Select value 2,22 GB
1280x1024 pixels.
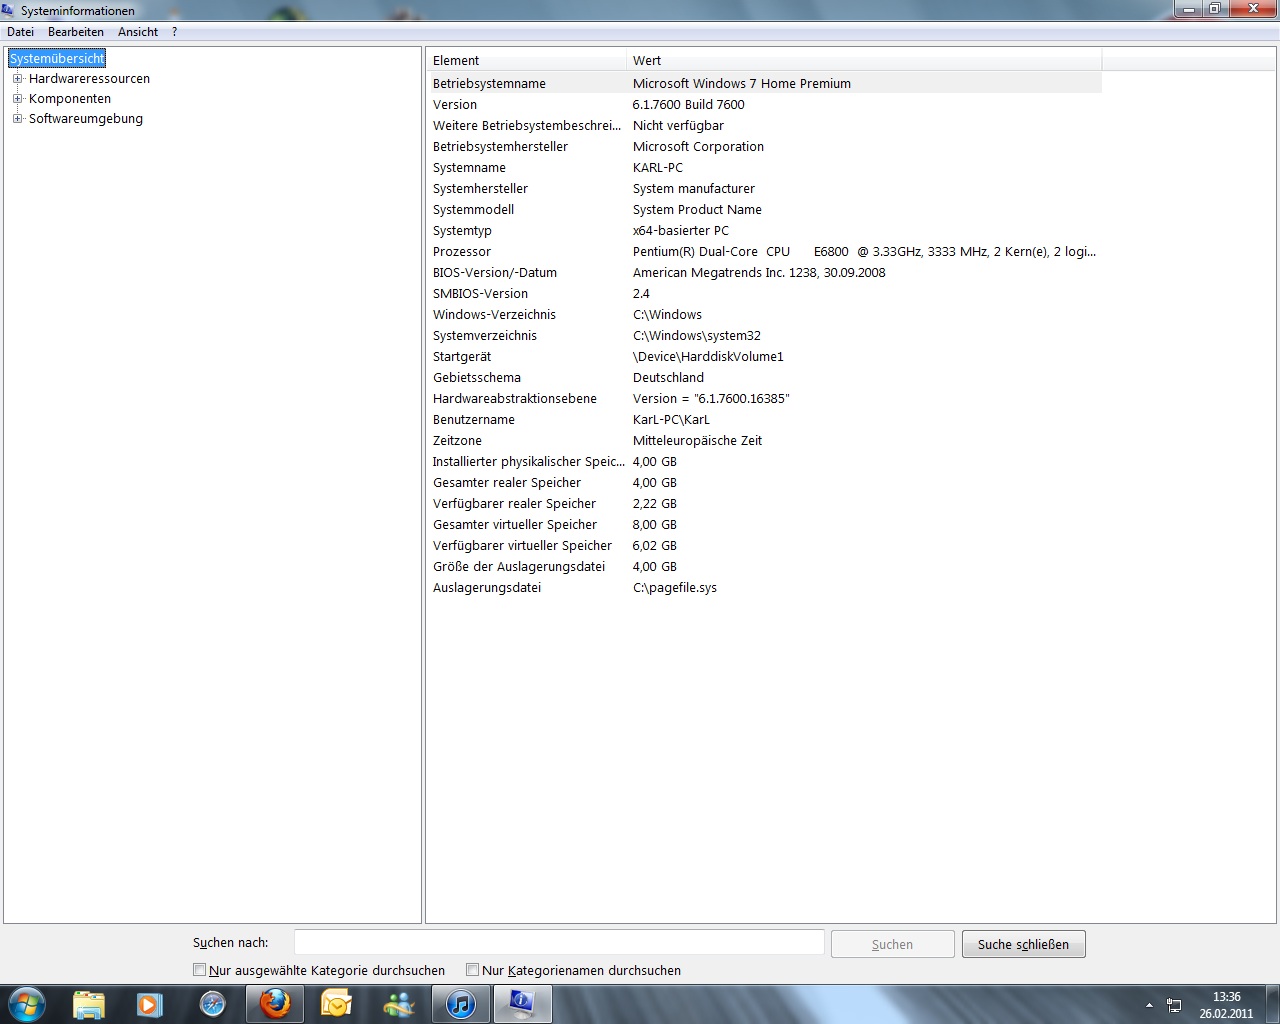point(654,504)
